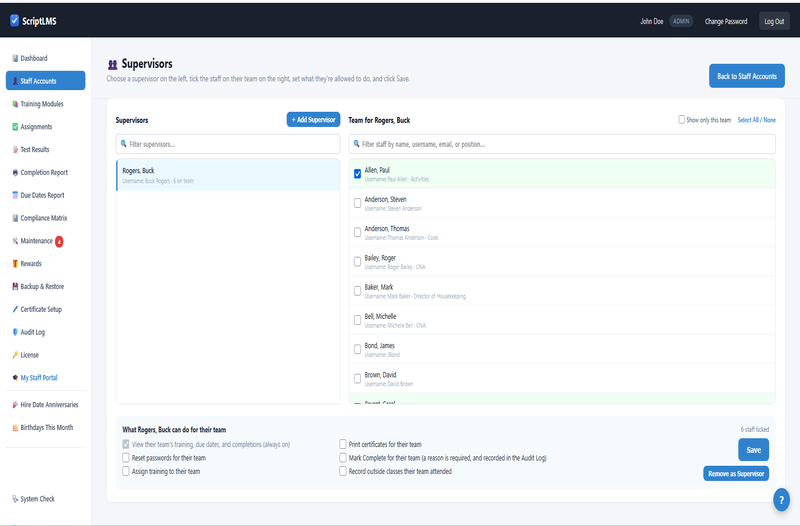This screenshot has height=526, width=800.
Task: Tick the Brown, David checkbox
Action: pyautogui.click(x=357, y=379)
